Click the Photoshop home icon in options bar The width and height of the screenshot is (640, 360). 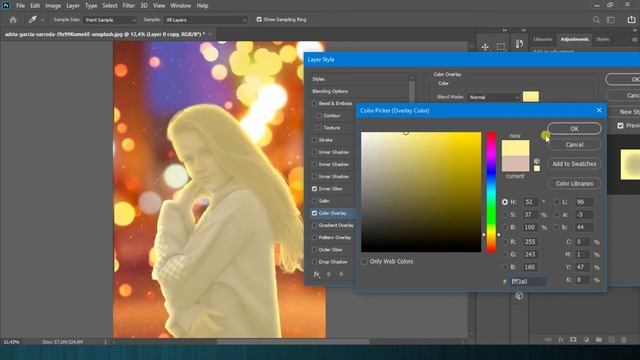(13, 20)
